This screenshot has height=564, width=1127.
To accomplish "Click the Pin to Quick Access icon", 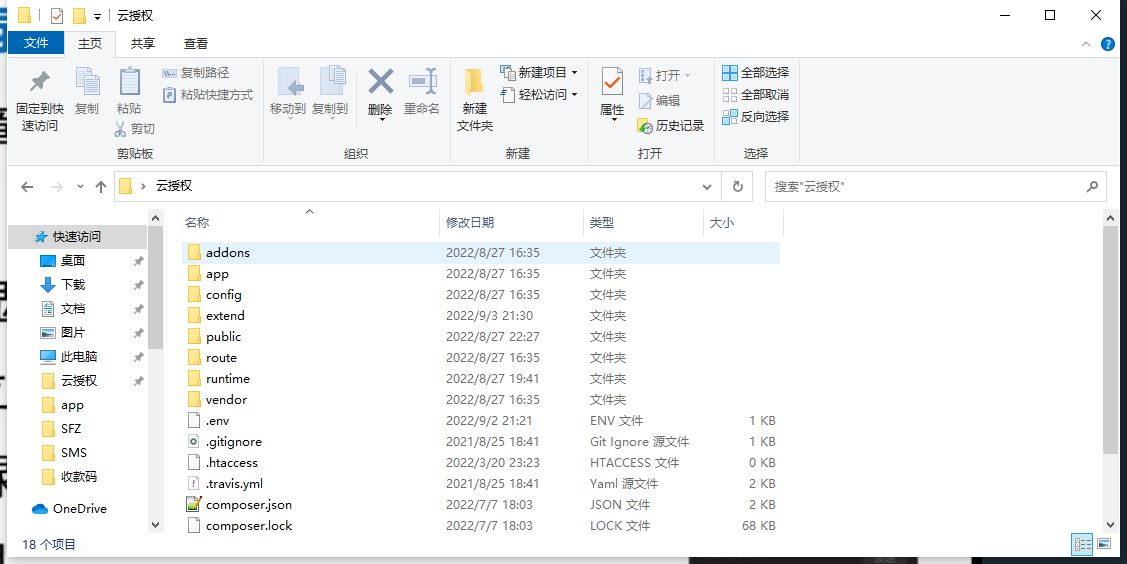I will click(40, 83).
